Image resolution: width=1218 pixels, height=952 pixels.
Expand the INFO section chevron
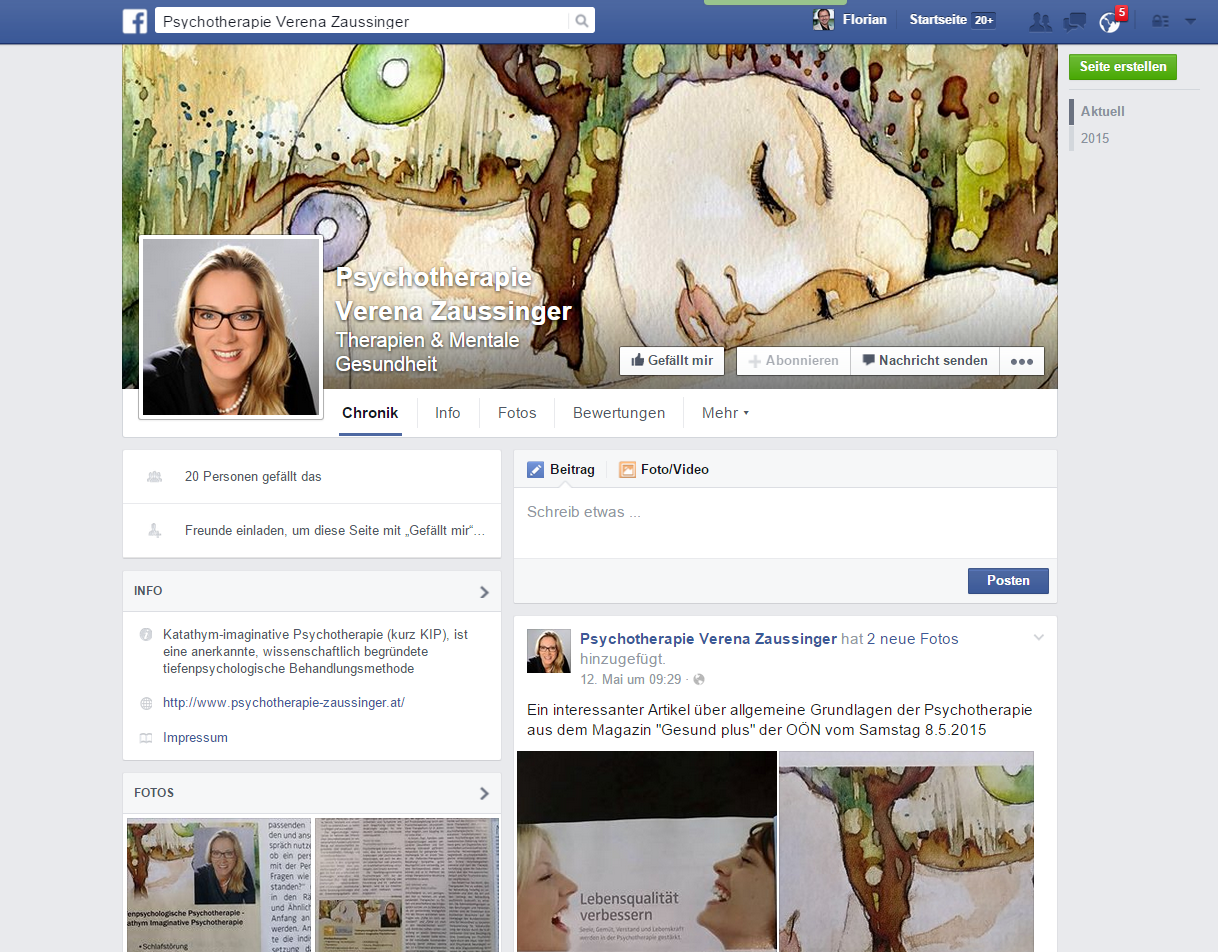coord(484,592)
